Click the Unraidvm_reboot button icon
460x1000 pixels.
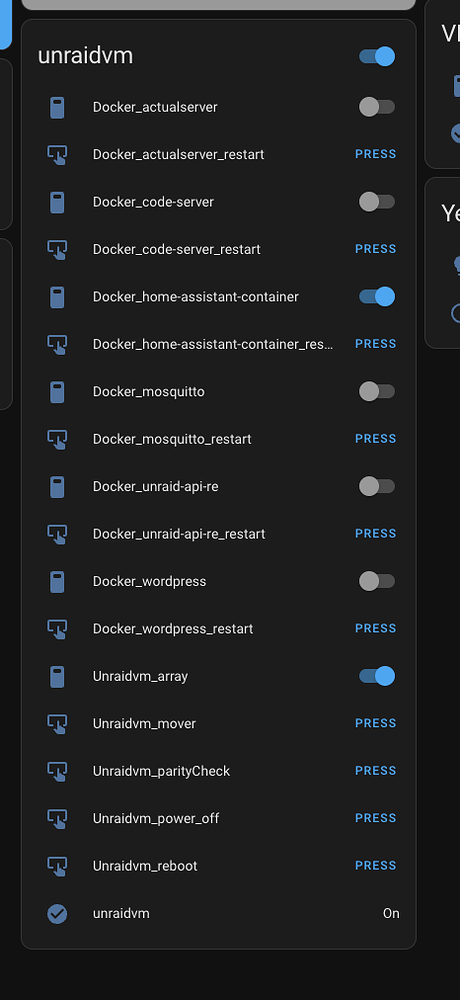point(57,866)
